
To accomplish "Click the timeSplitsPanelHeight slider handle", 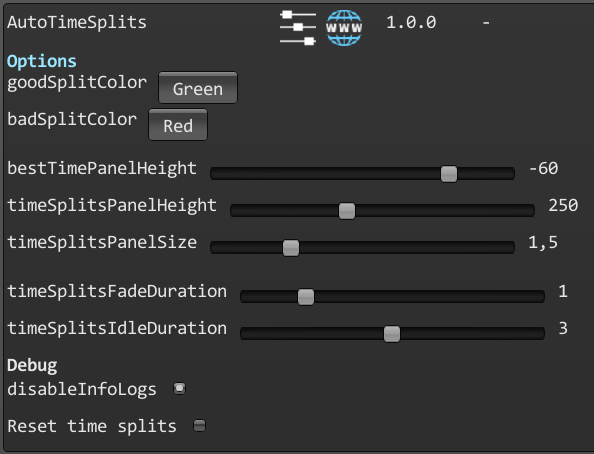I will 347,210.
